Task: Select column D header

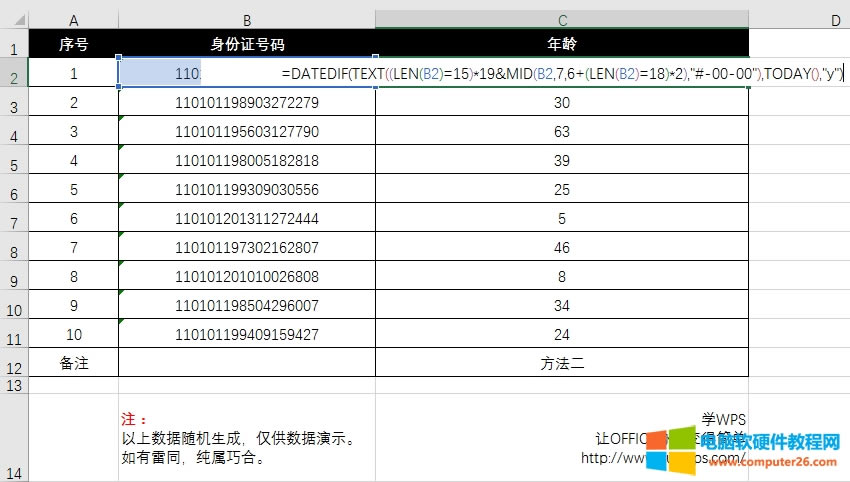Action: (x=800, y=20)
